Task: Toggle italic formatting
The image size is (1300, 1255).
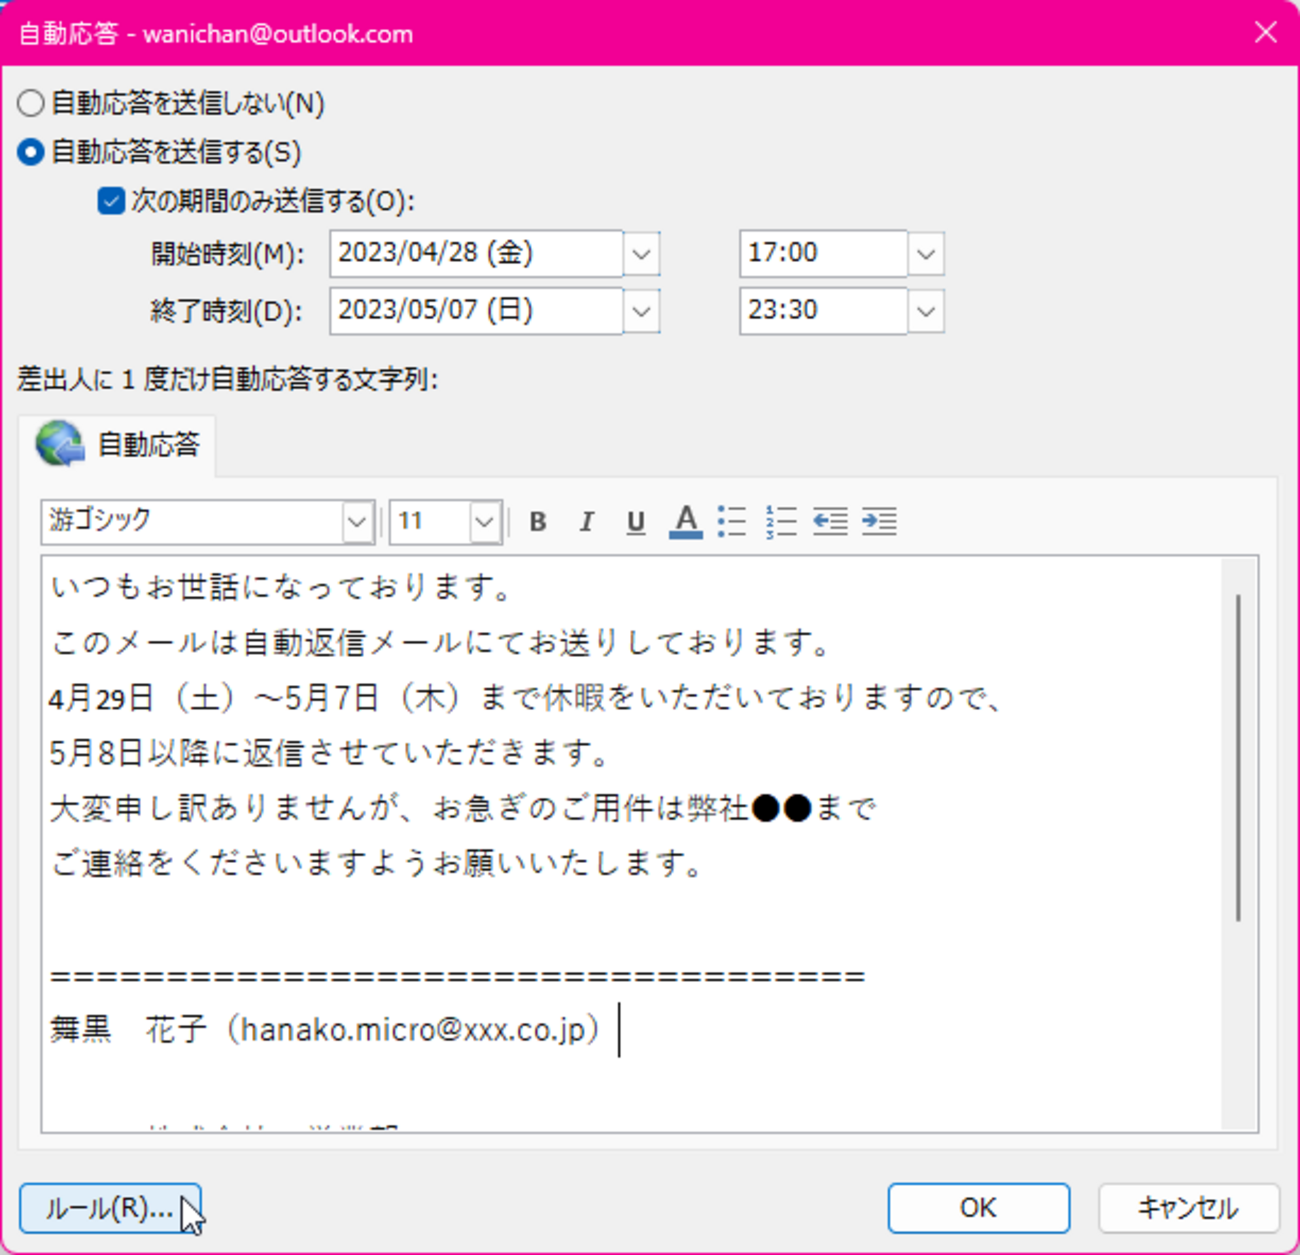Action: click(x=586, y=521)
